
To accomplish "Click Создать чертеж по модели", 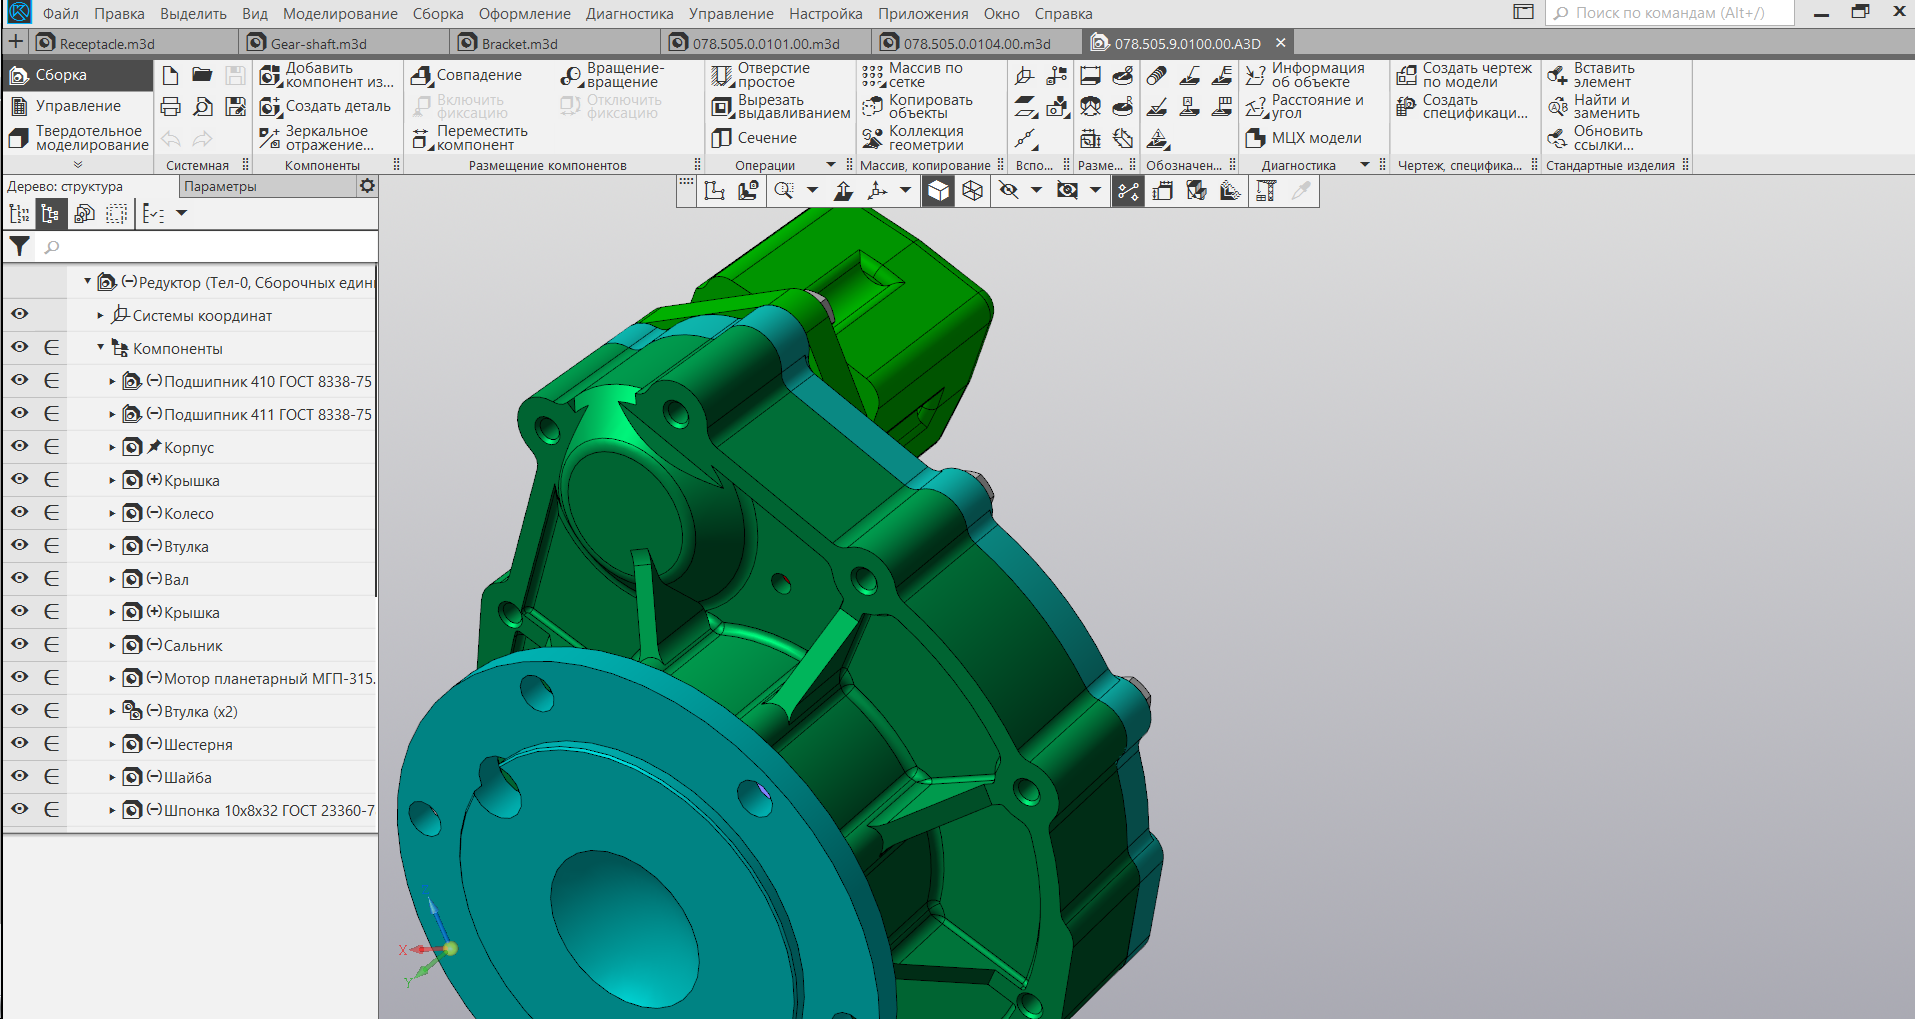I will [x=1464, y=75].
